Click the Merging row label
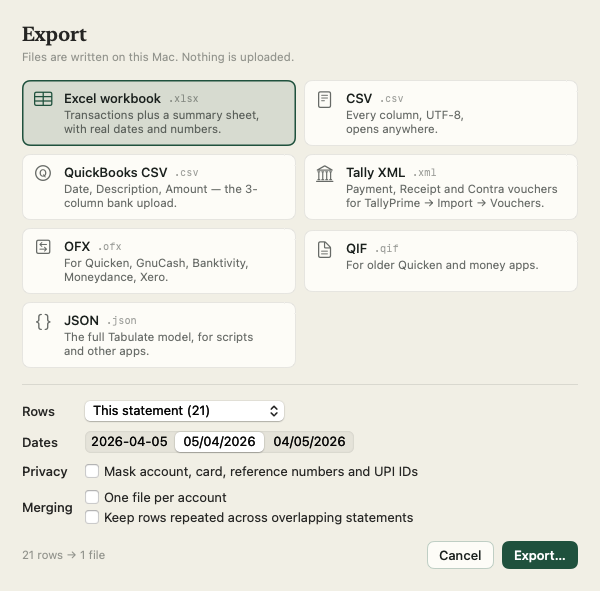The height and width of the screenshot is (591, 600). click(x=47, y=508)
